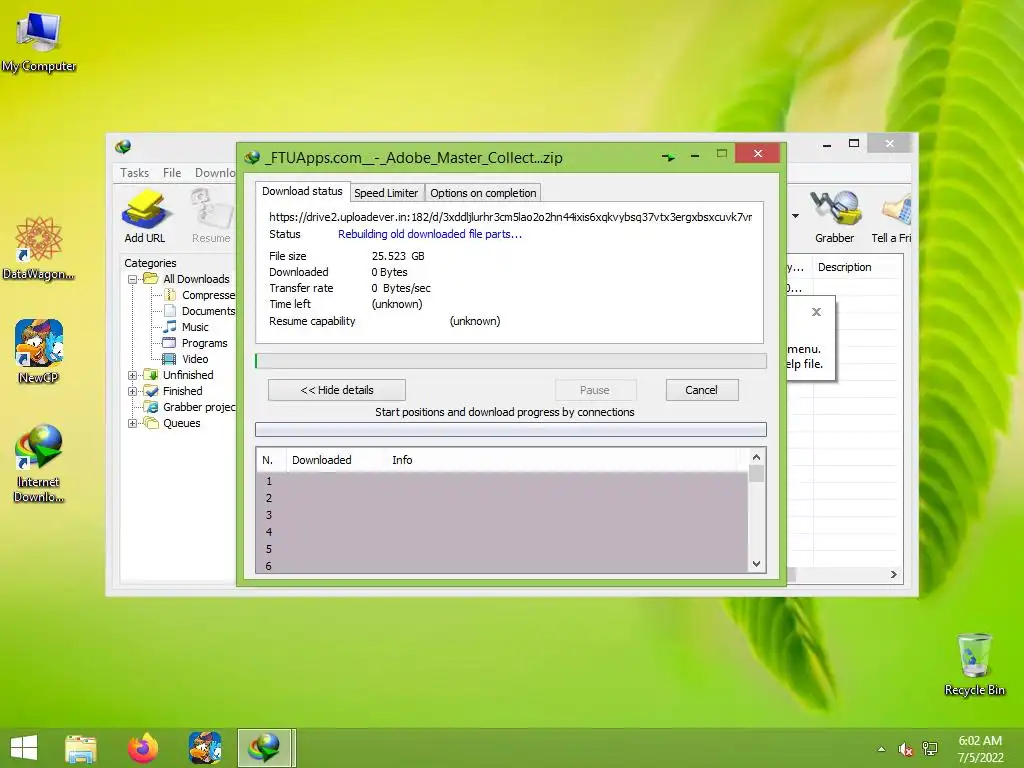Click the muted speaker tray icon

click(906, 749)
